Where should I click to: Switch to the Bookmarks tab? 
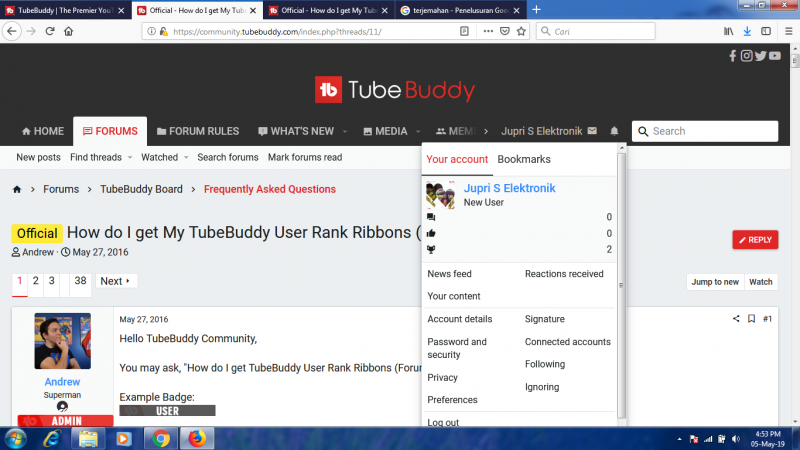(x=524, y=159)
